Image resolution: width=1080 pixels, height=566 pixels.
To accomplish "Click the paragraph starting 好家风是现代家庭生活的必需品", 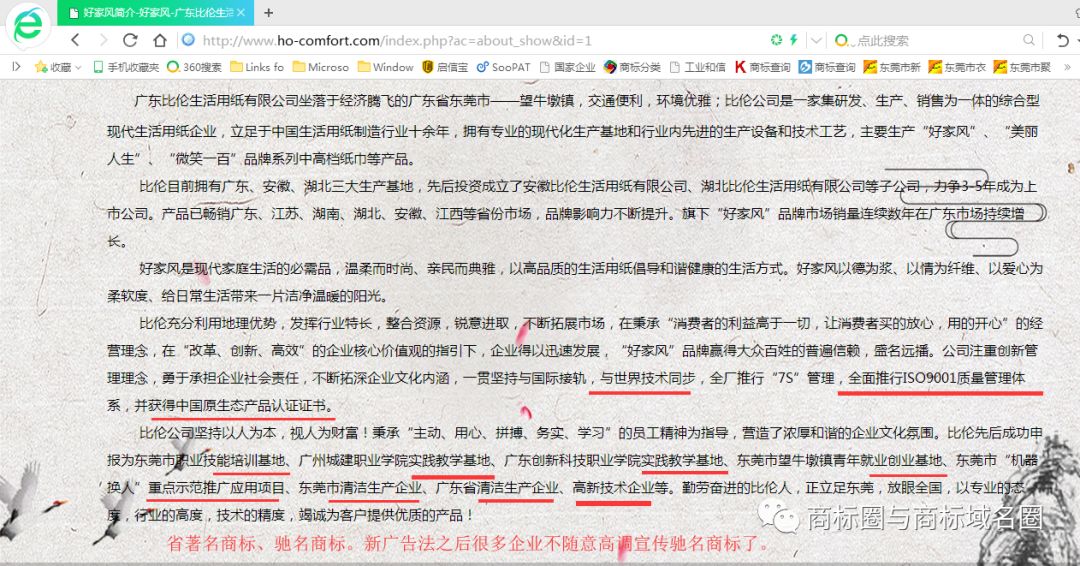I will 575,282.
